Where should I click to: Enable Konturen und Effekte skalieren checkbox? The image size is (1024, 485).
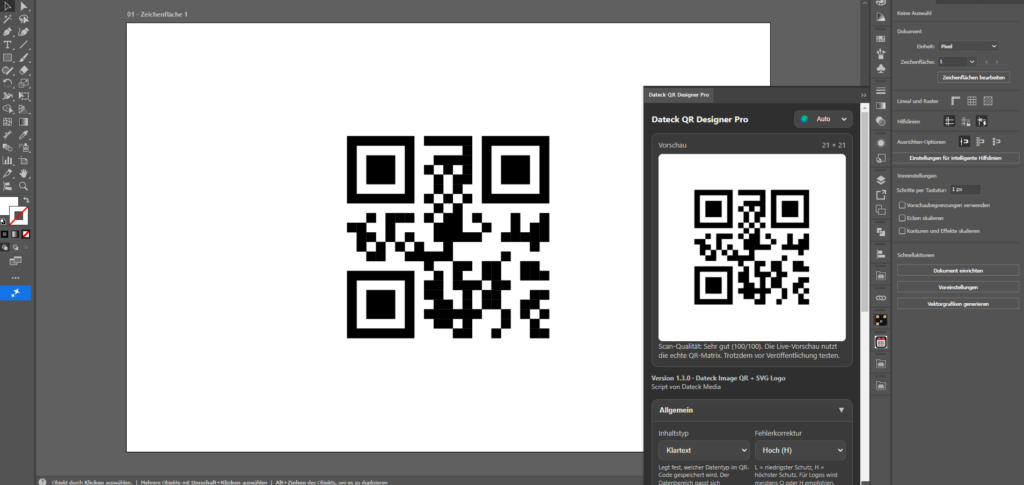click(x=903, y=231)
